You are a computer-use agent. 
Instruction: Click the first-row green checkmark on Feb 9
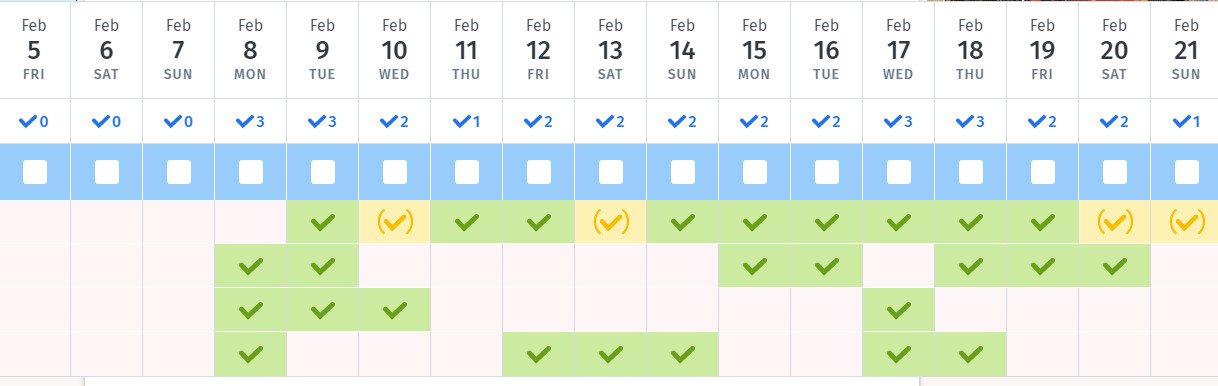pyautogui.click(x=323, y=222)
